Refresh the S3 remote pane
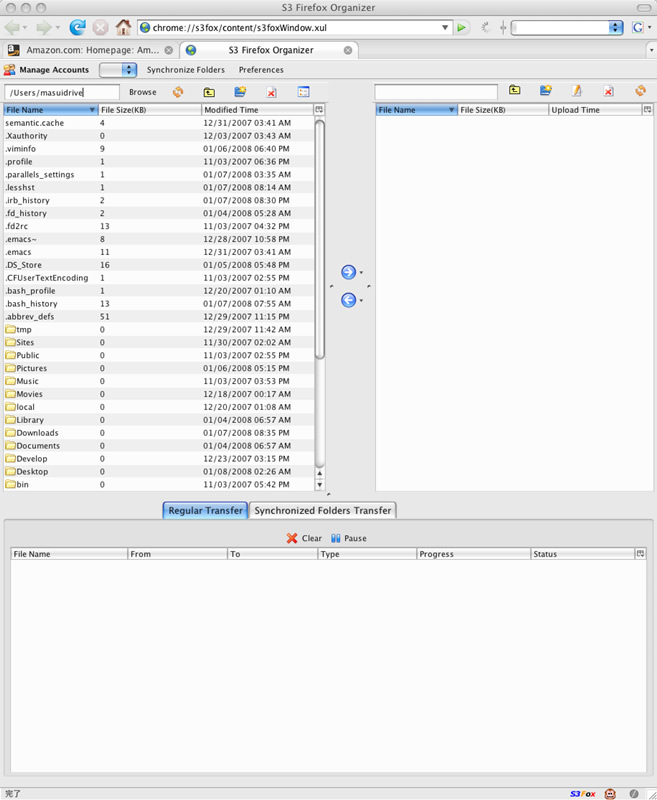This screenshot has width=657, height=800. [640, 90]
